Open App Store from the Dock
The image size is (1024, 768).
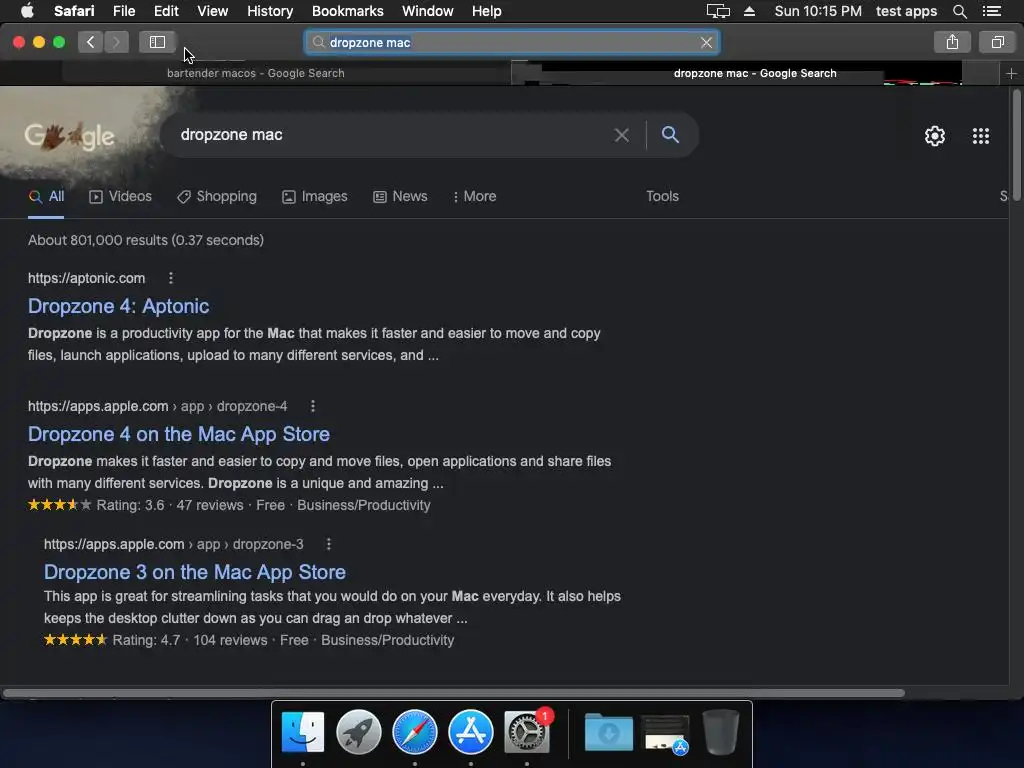471,732
